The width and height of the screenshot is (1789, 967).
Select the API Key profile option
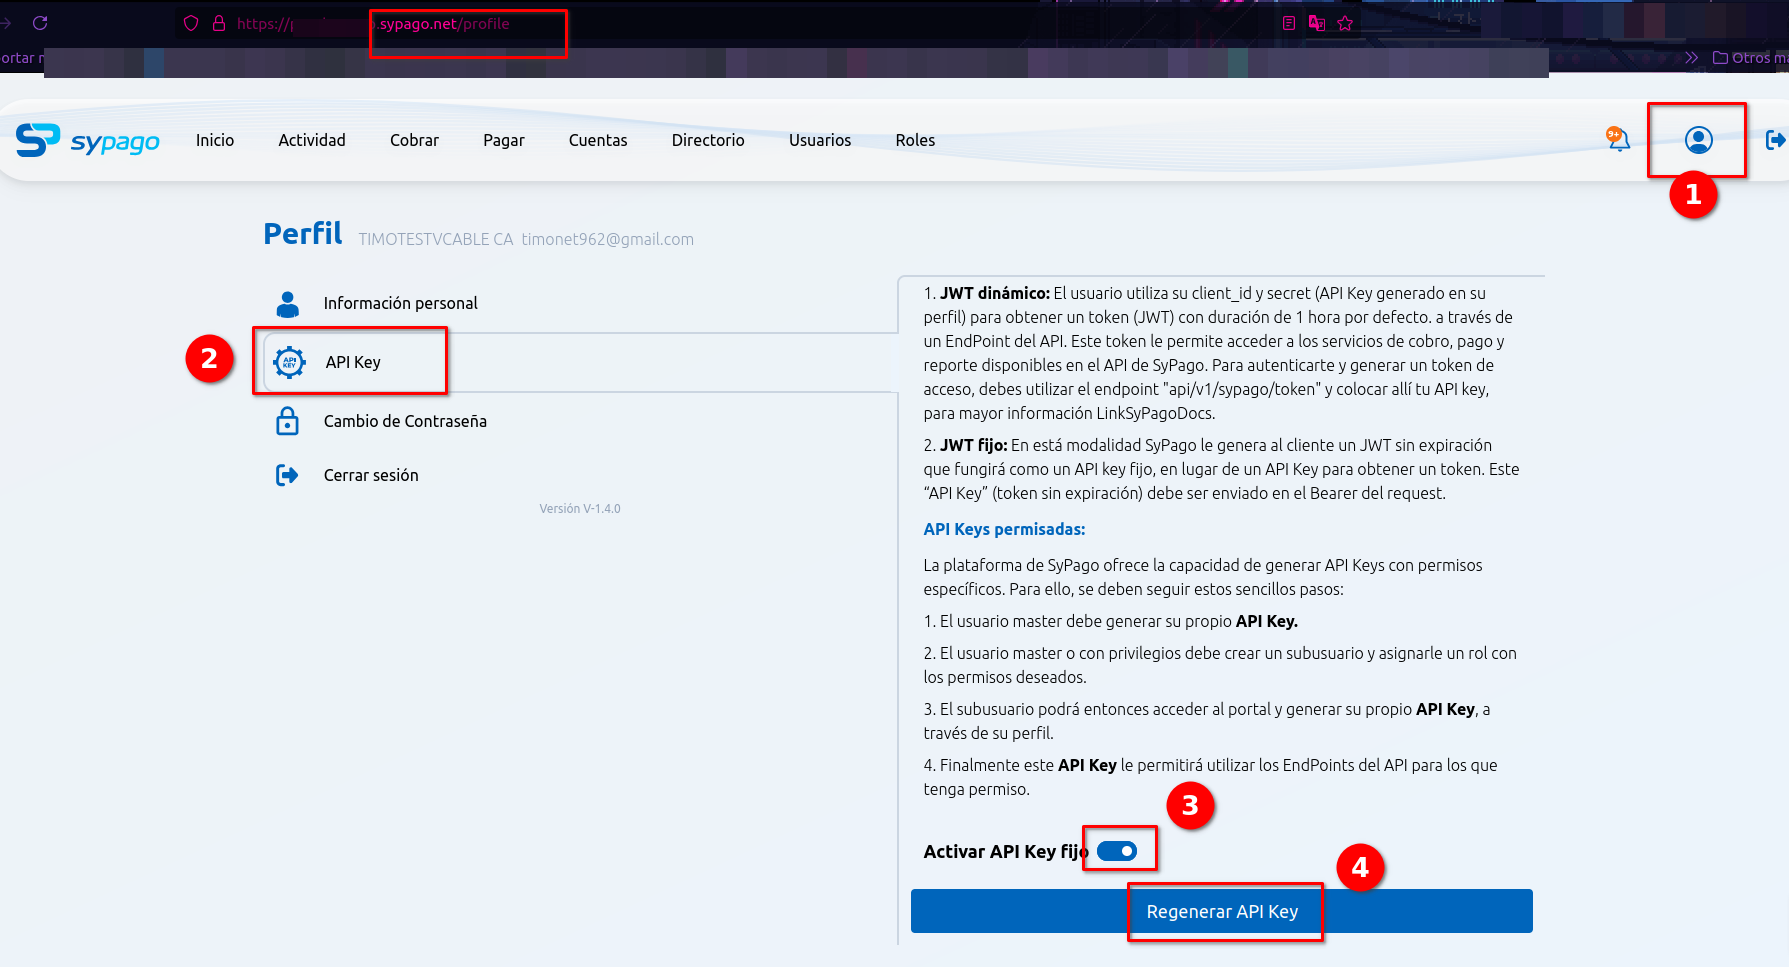click(x=580, y=362)
